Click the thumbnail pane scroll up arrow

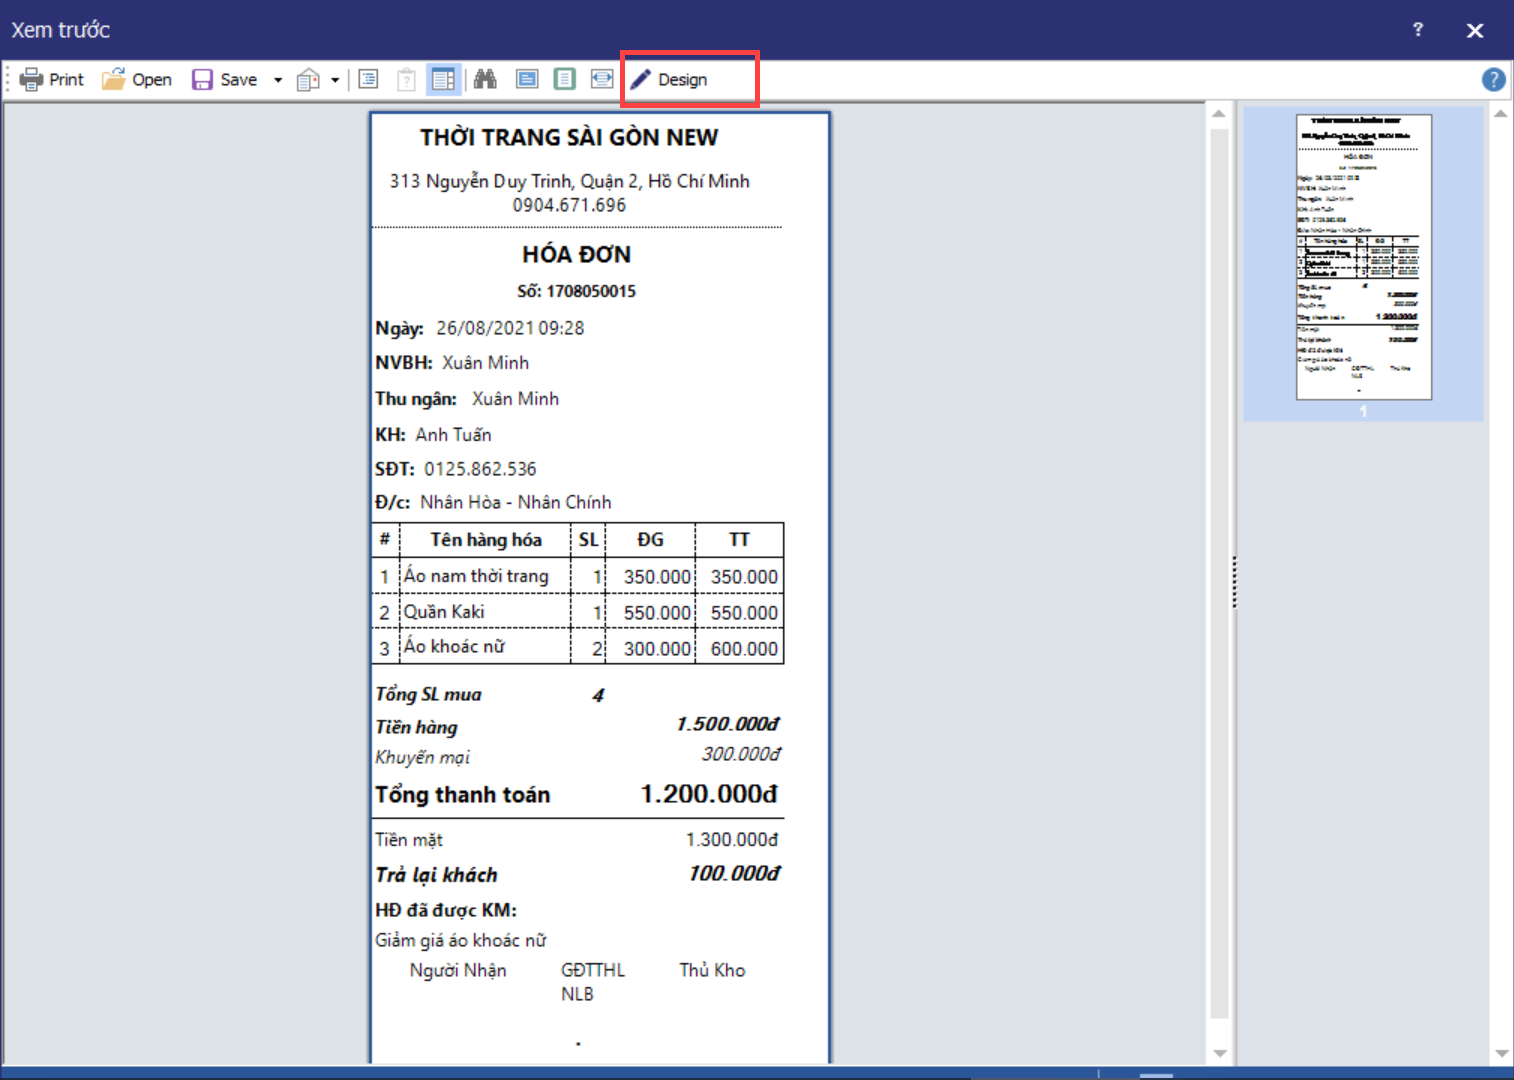tap(1501, 113)
